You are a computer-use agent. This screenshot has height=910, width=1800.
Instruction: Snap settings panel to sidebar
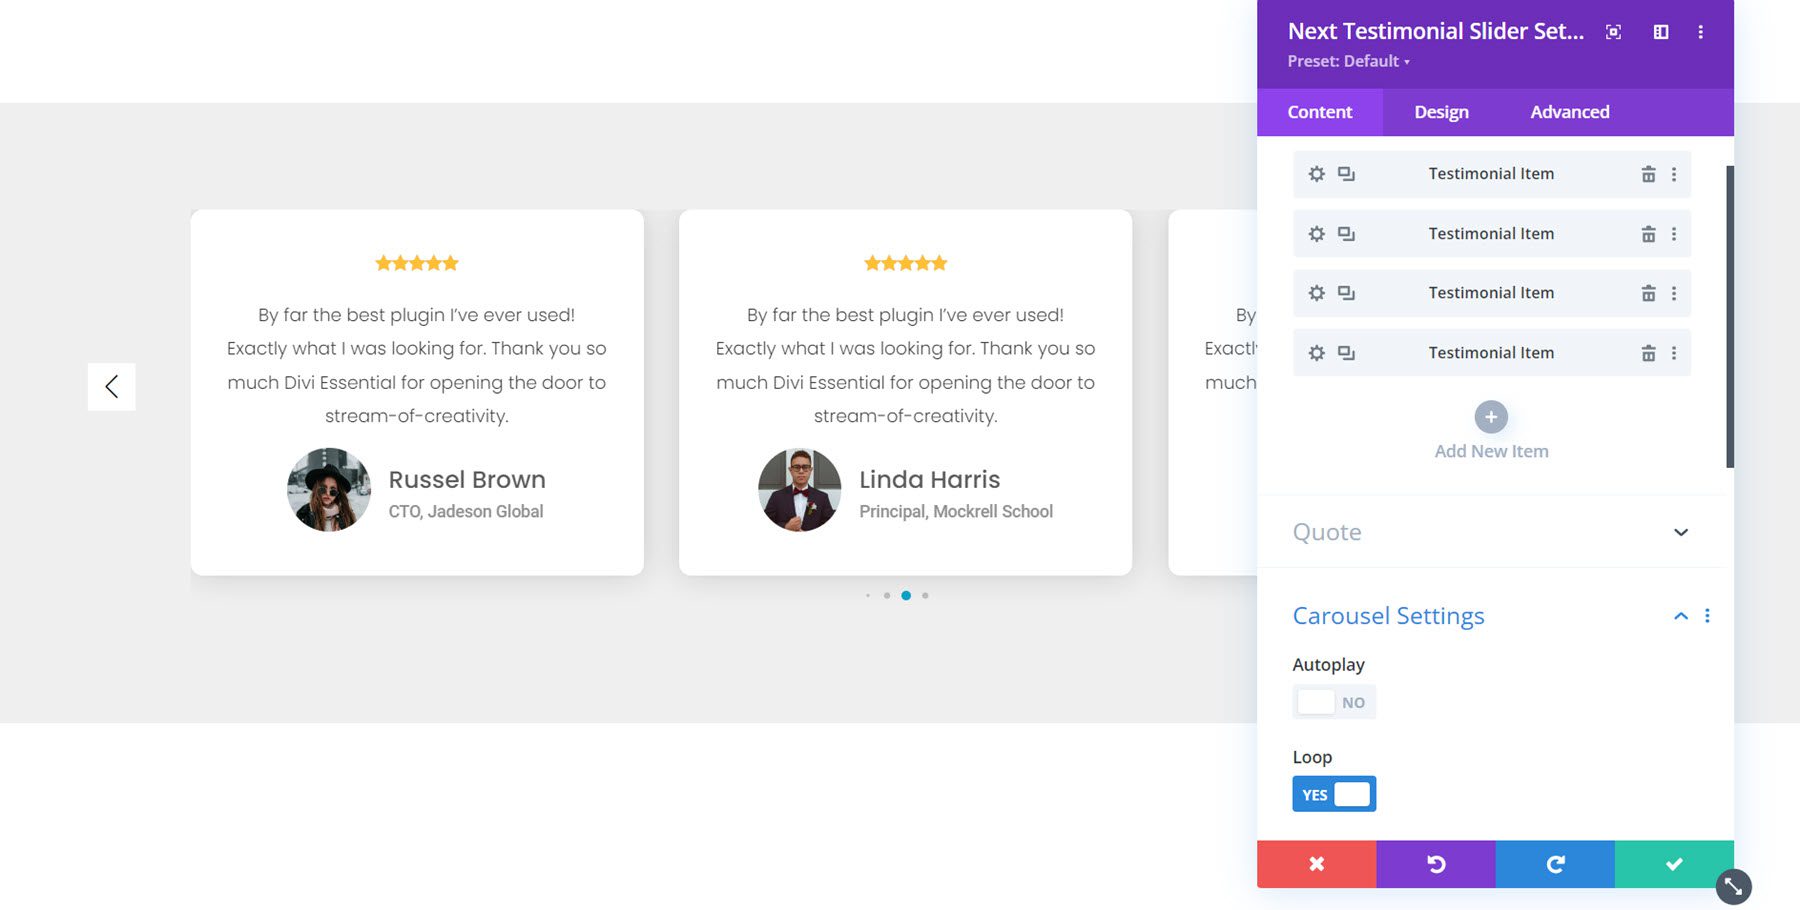pos(1661,32)
